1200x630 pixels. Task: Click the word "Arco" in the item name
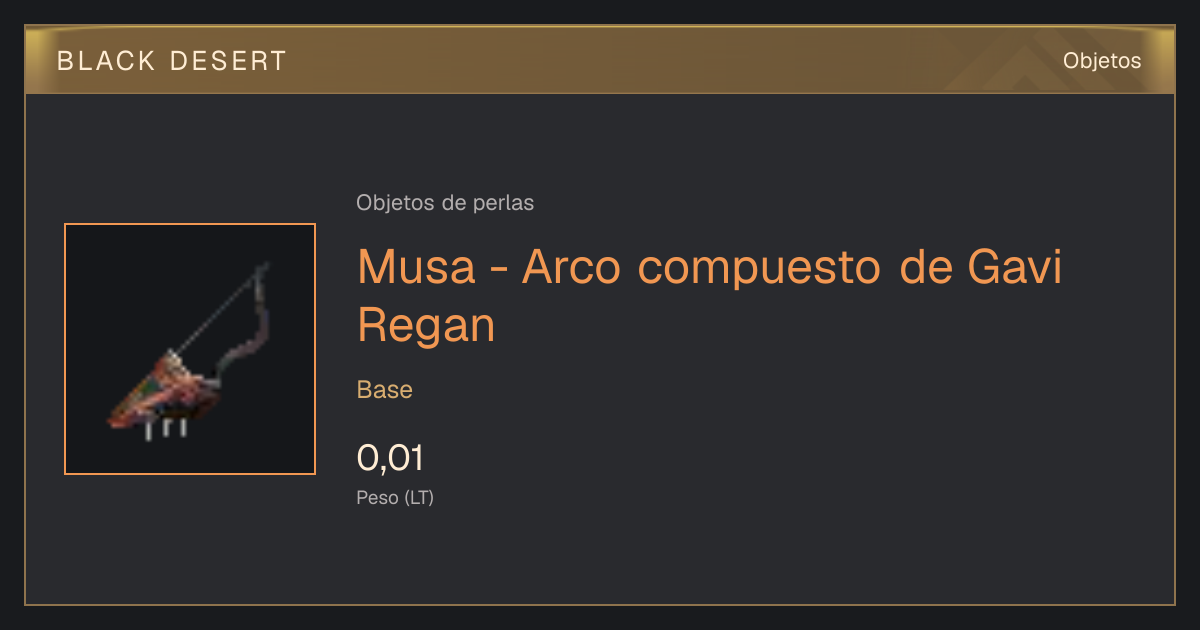570,269
